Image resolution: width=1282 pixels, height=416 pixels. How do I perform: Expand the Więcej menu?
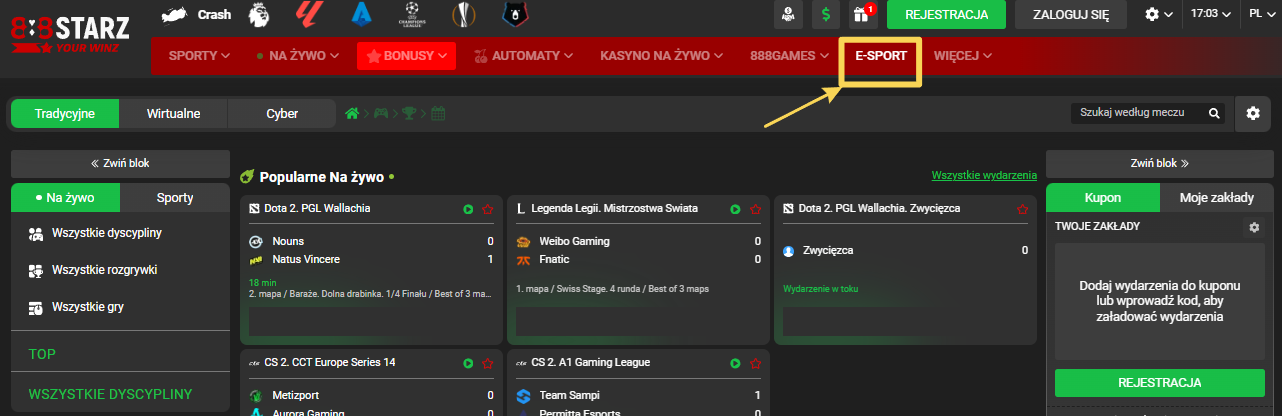point(962,56)
